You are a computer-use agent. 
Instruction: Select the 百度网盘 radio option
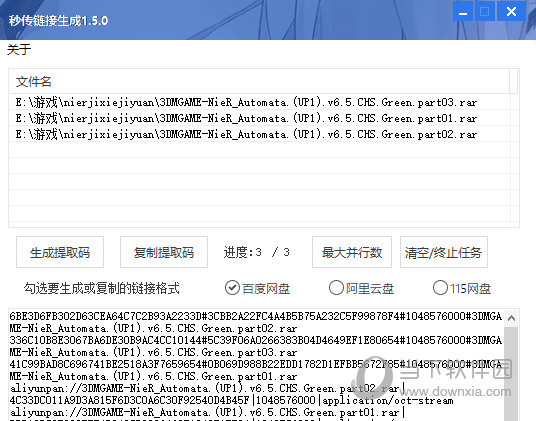(257, 288)
